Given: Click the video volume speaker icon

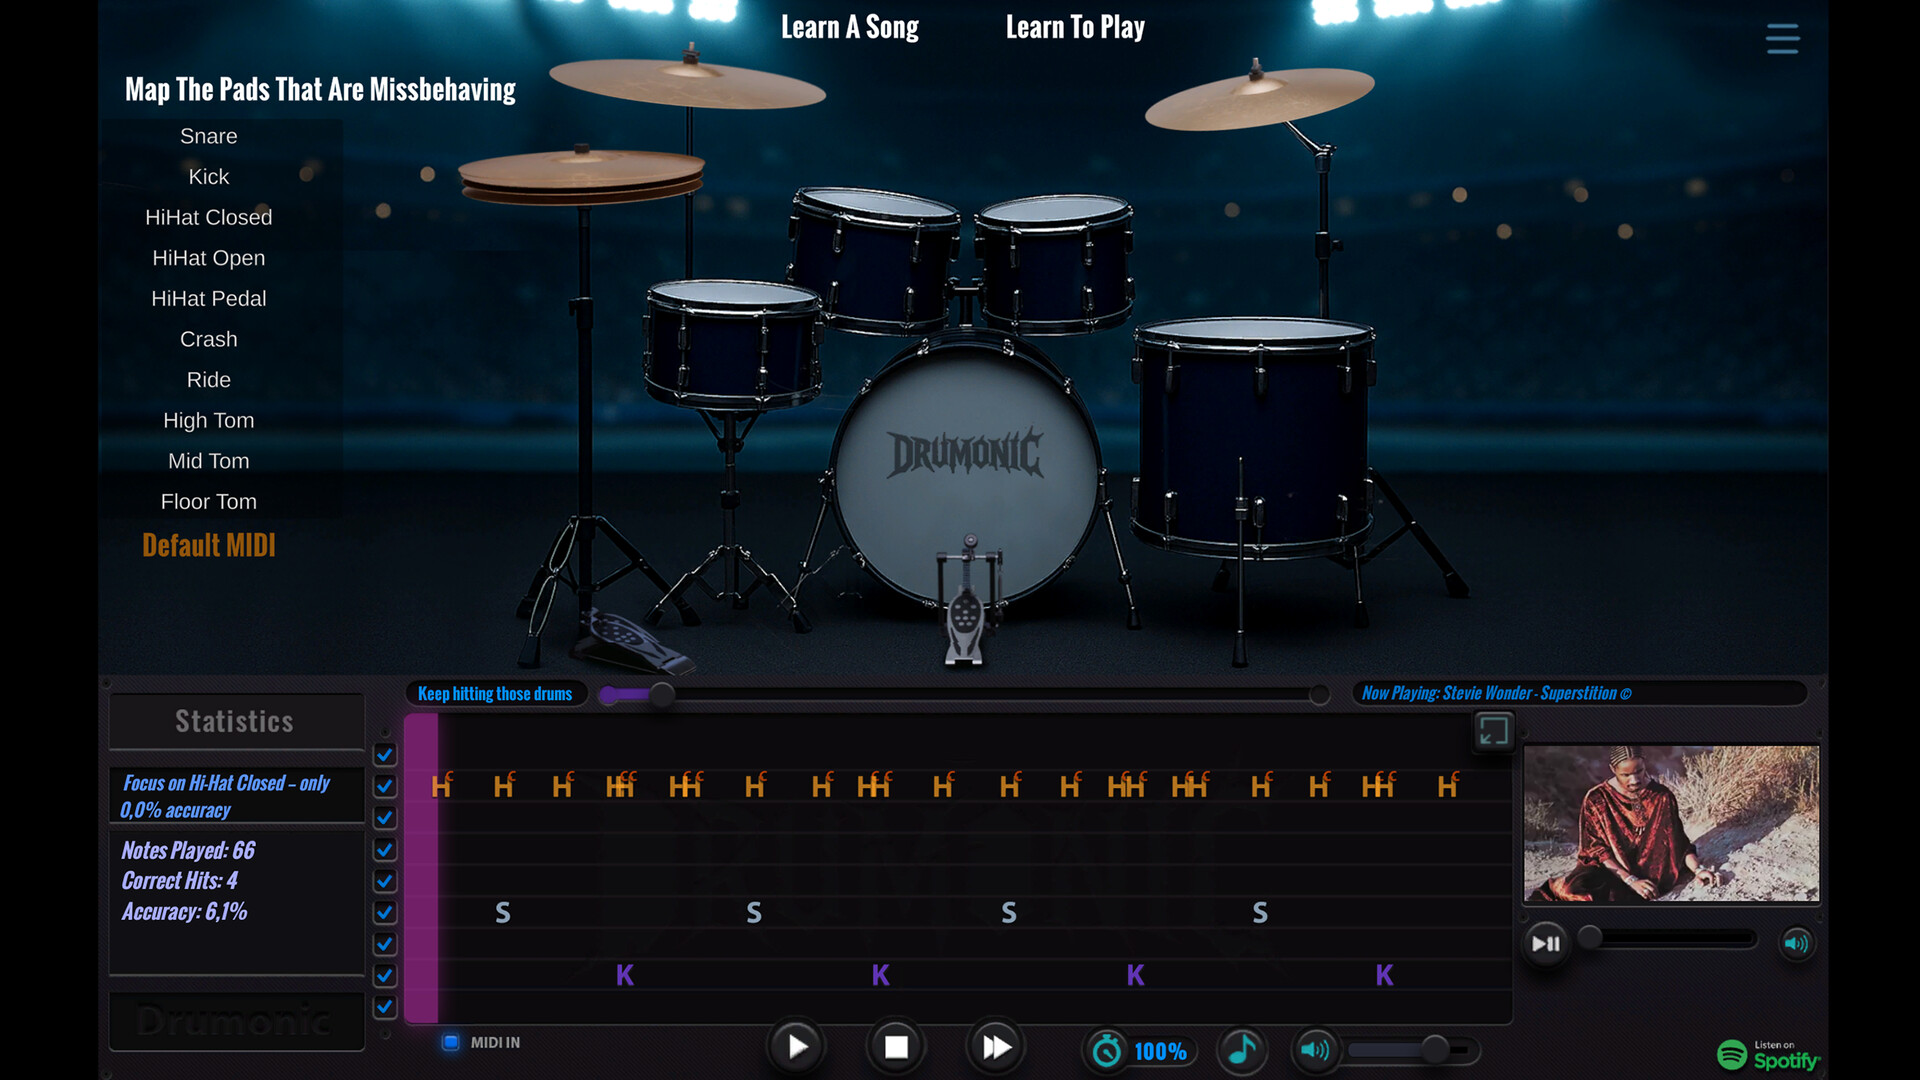Looking at the screenshot, I should 1796,943.
